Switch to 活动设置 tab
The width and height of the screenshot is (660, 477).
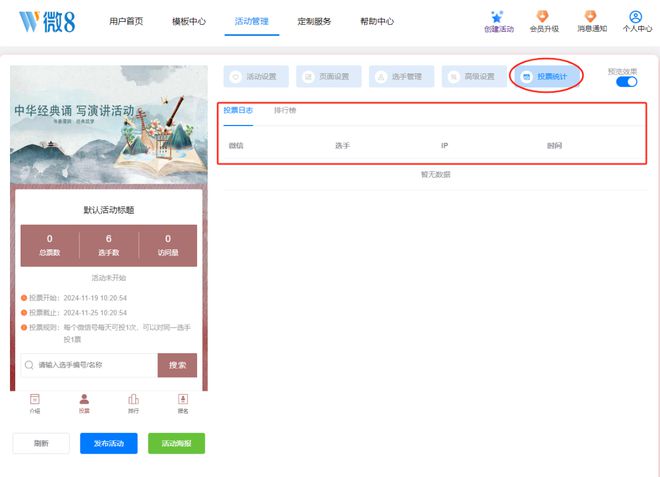[x=256, y=76]
